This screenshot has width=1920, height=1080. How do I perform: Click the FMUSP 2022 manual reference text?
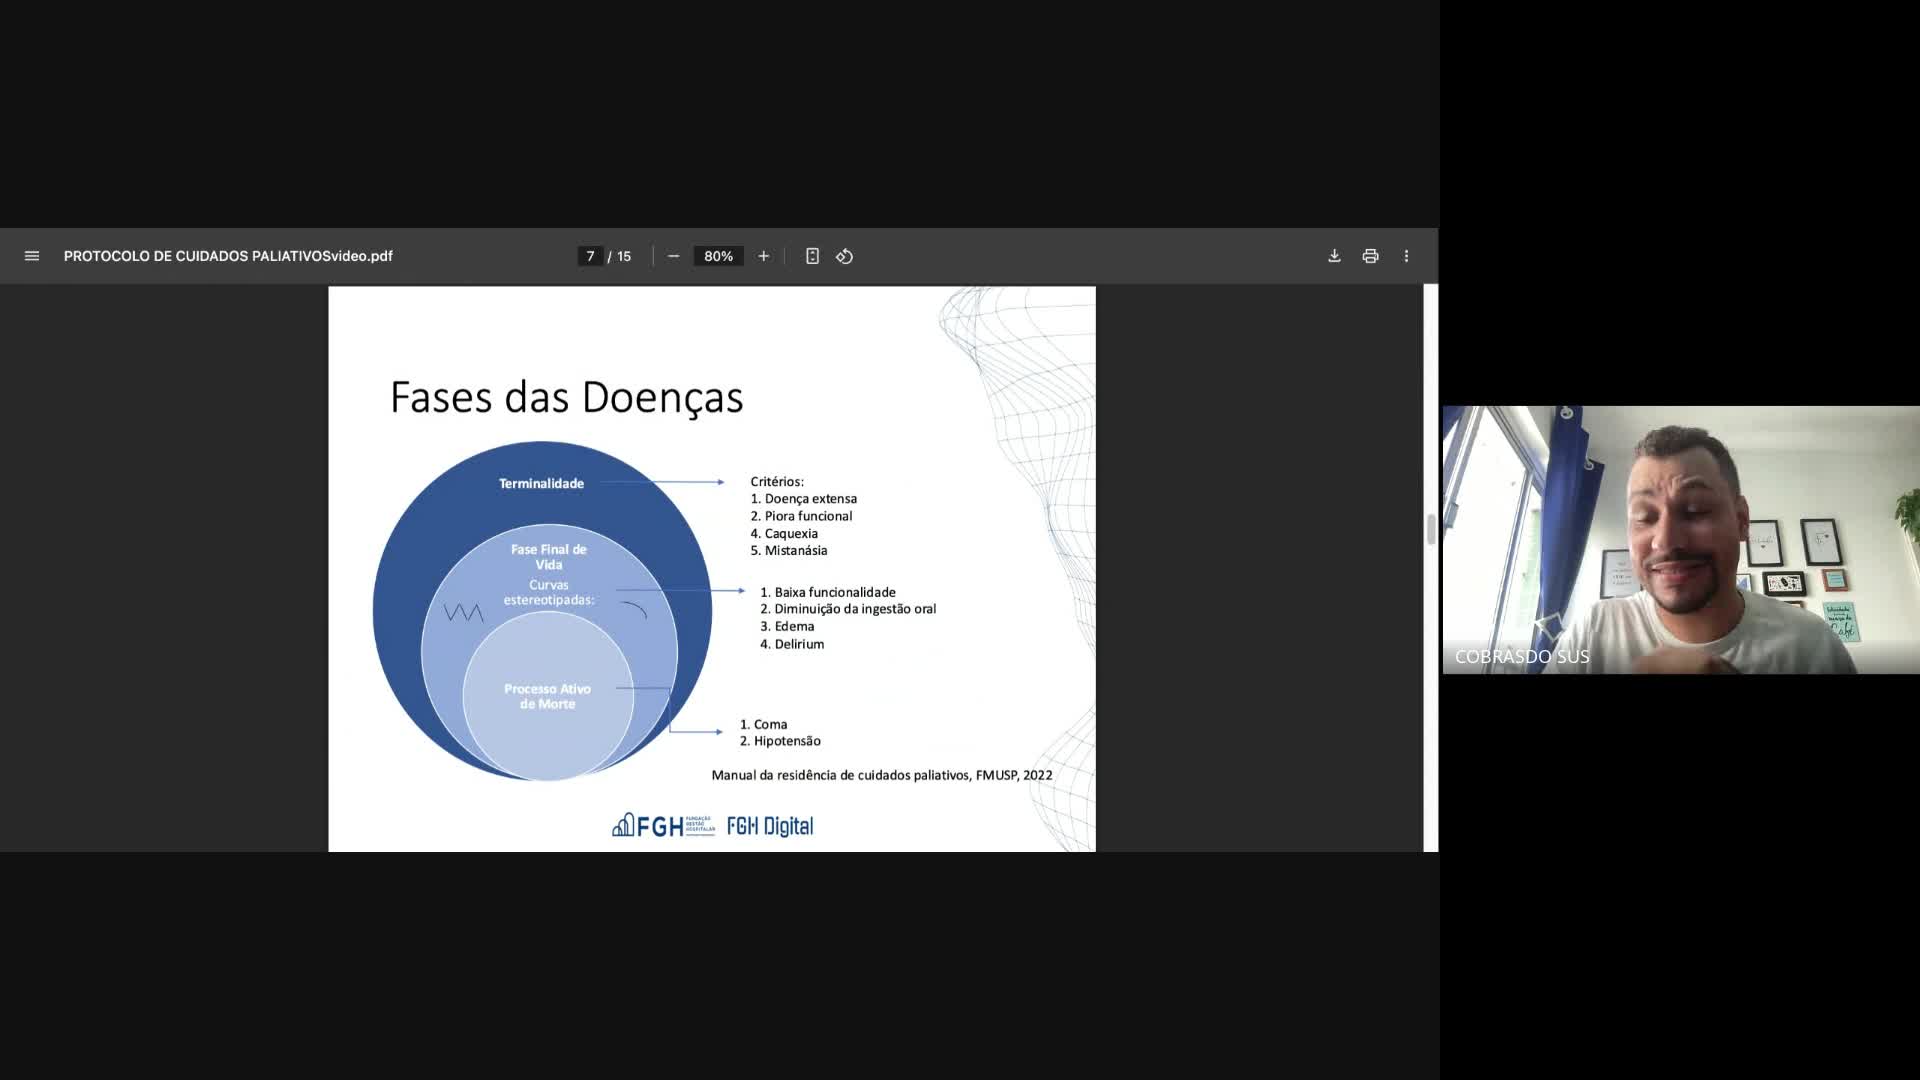881,775
